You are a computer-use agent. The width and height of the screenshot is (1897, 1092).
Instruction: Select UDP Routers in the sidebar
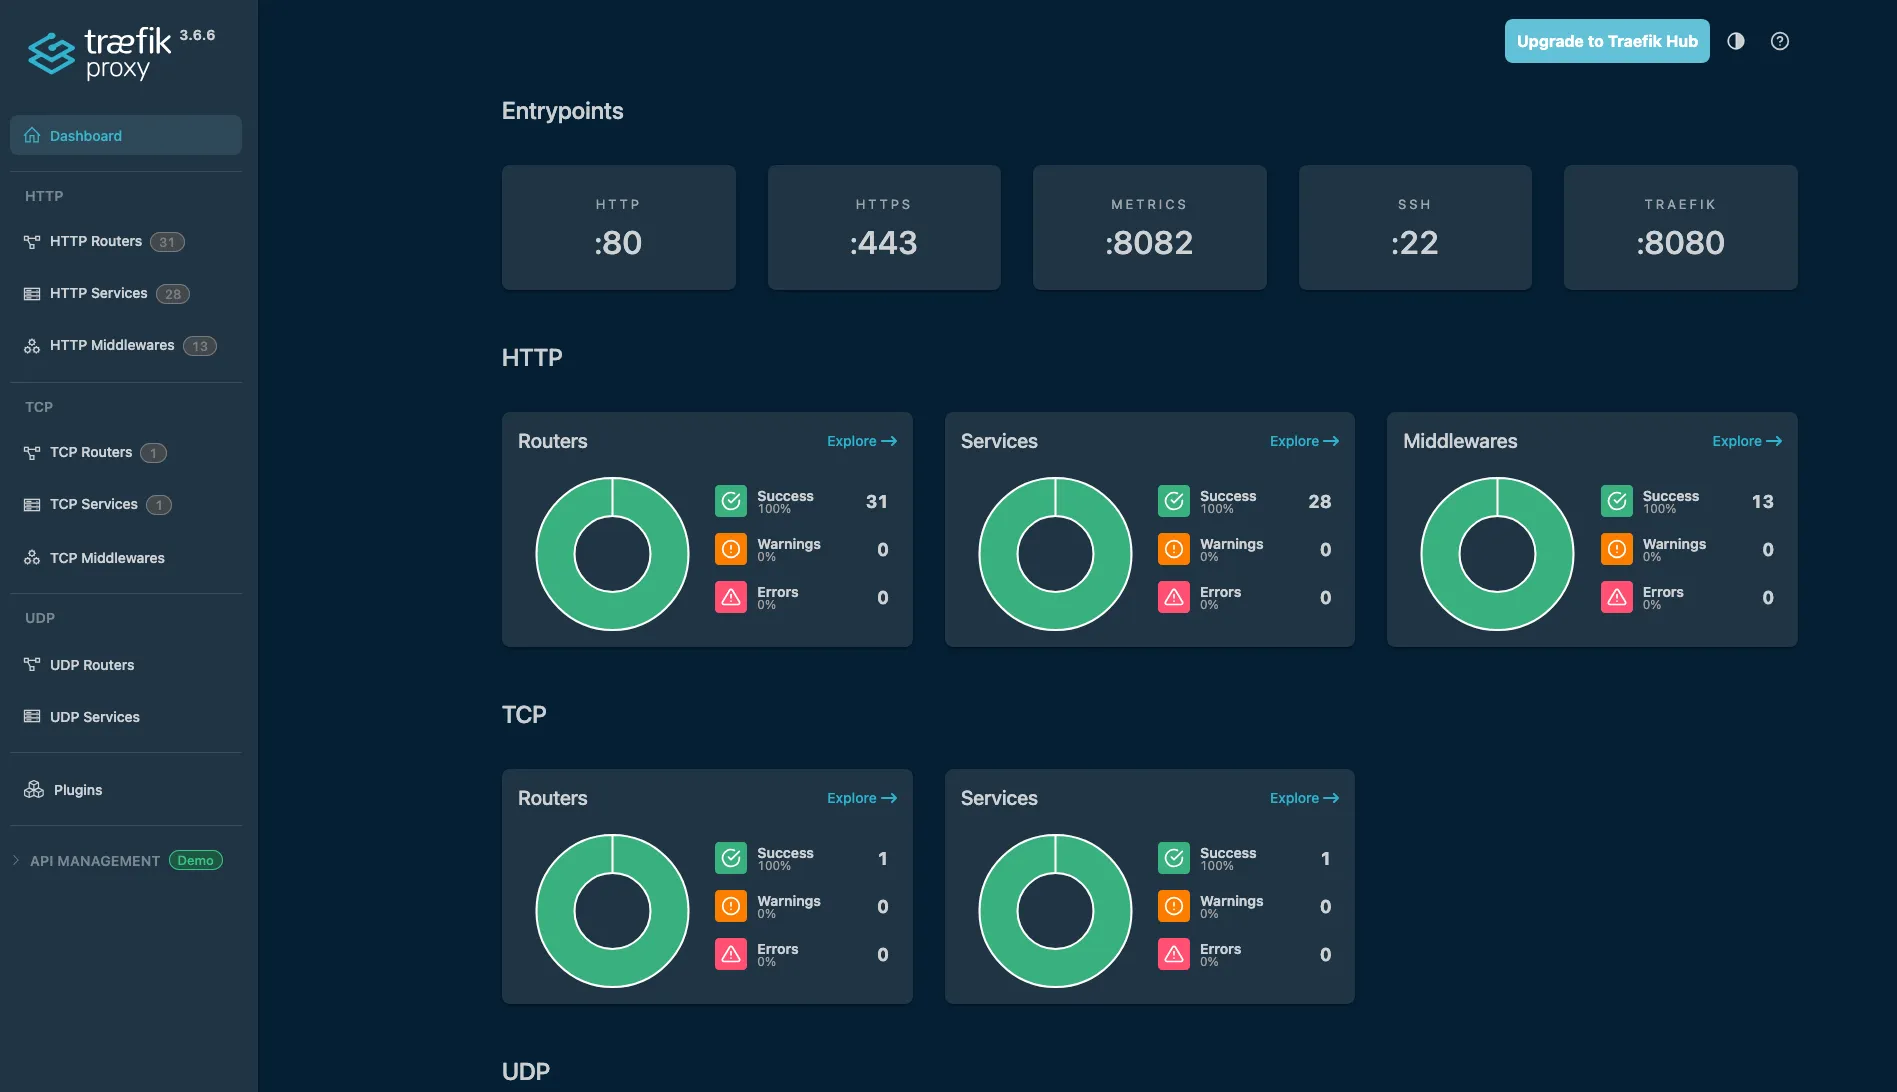click(x=92, y=665)
